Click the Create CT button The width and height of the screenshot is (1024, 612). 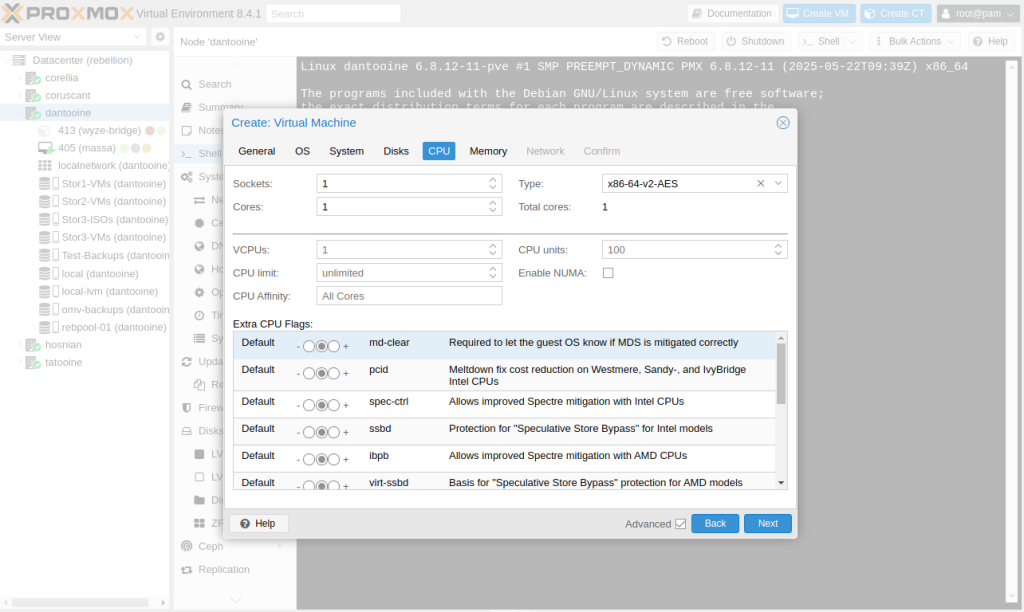point(895,14)
